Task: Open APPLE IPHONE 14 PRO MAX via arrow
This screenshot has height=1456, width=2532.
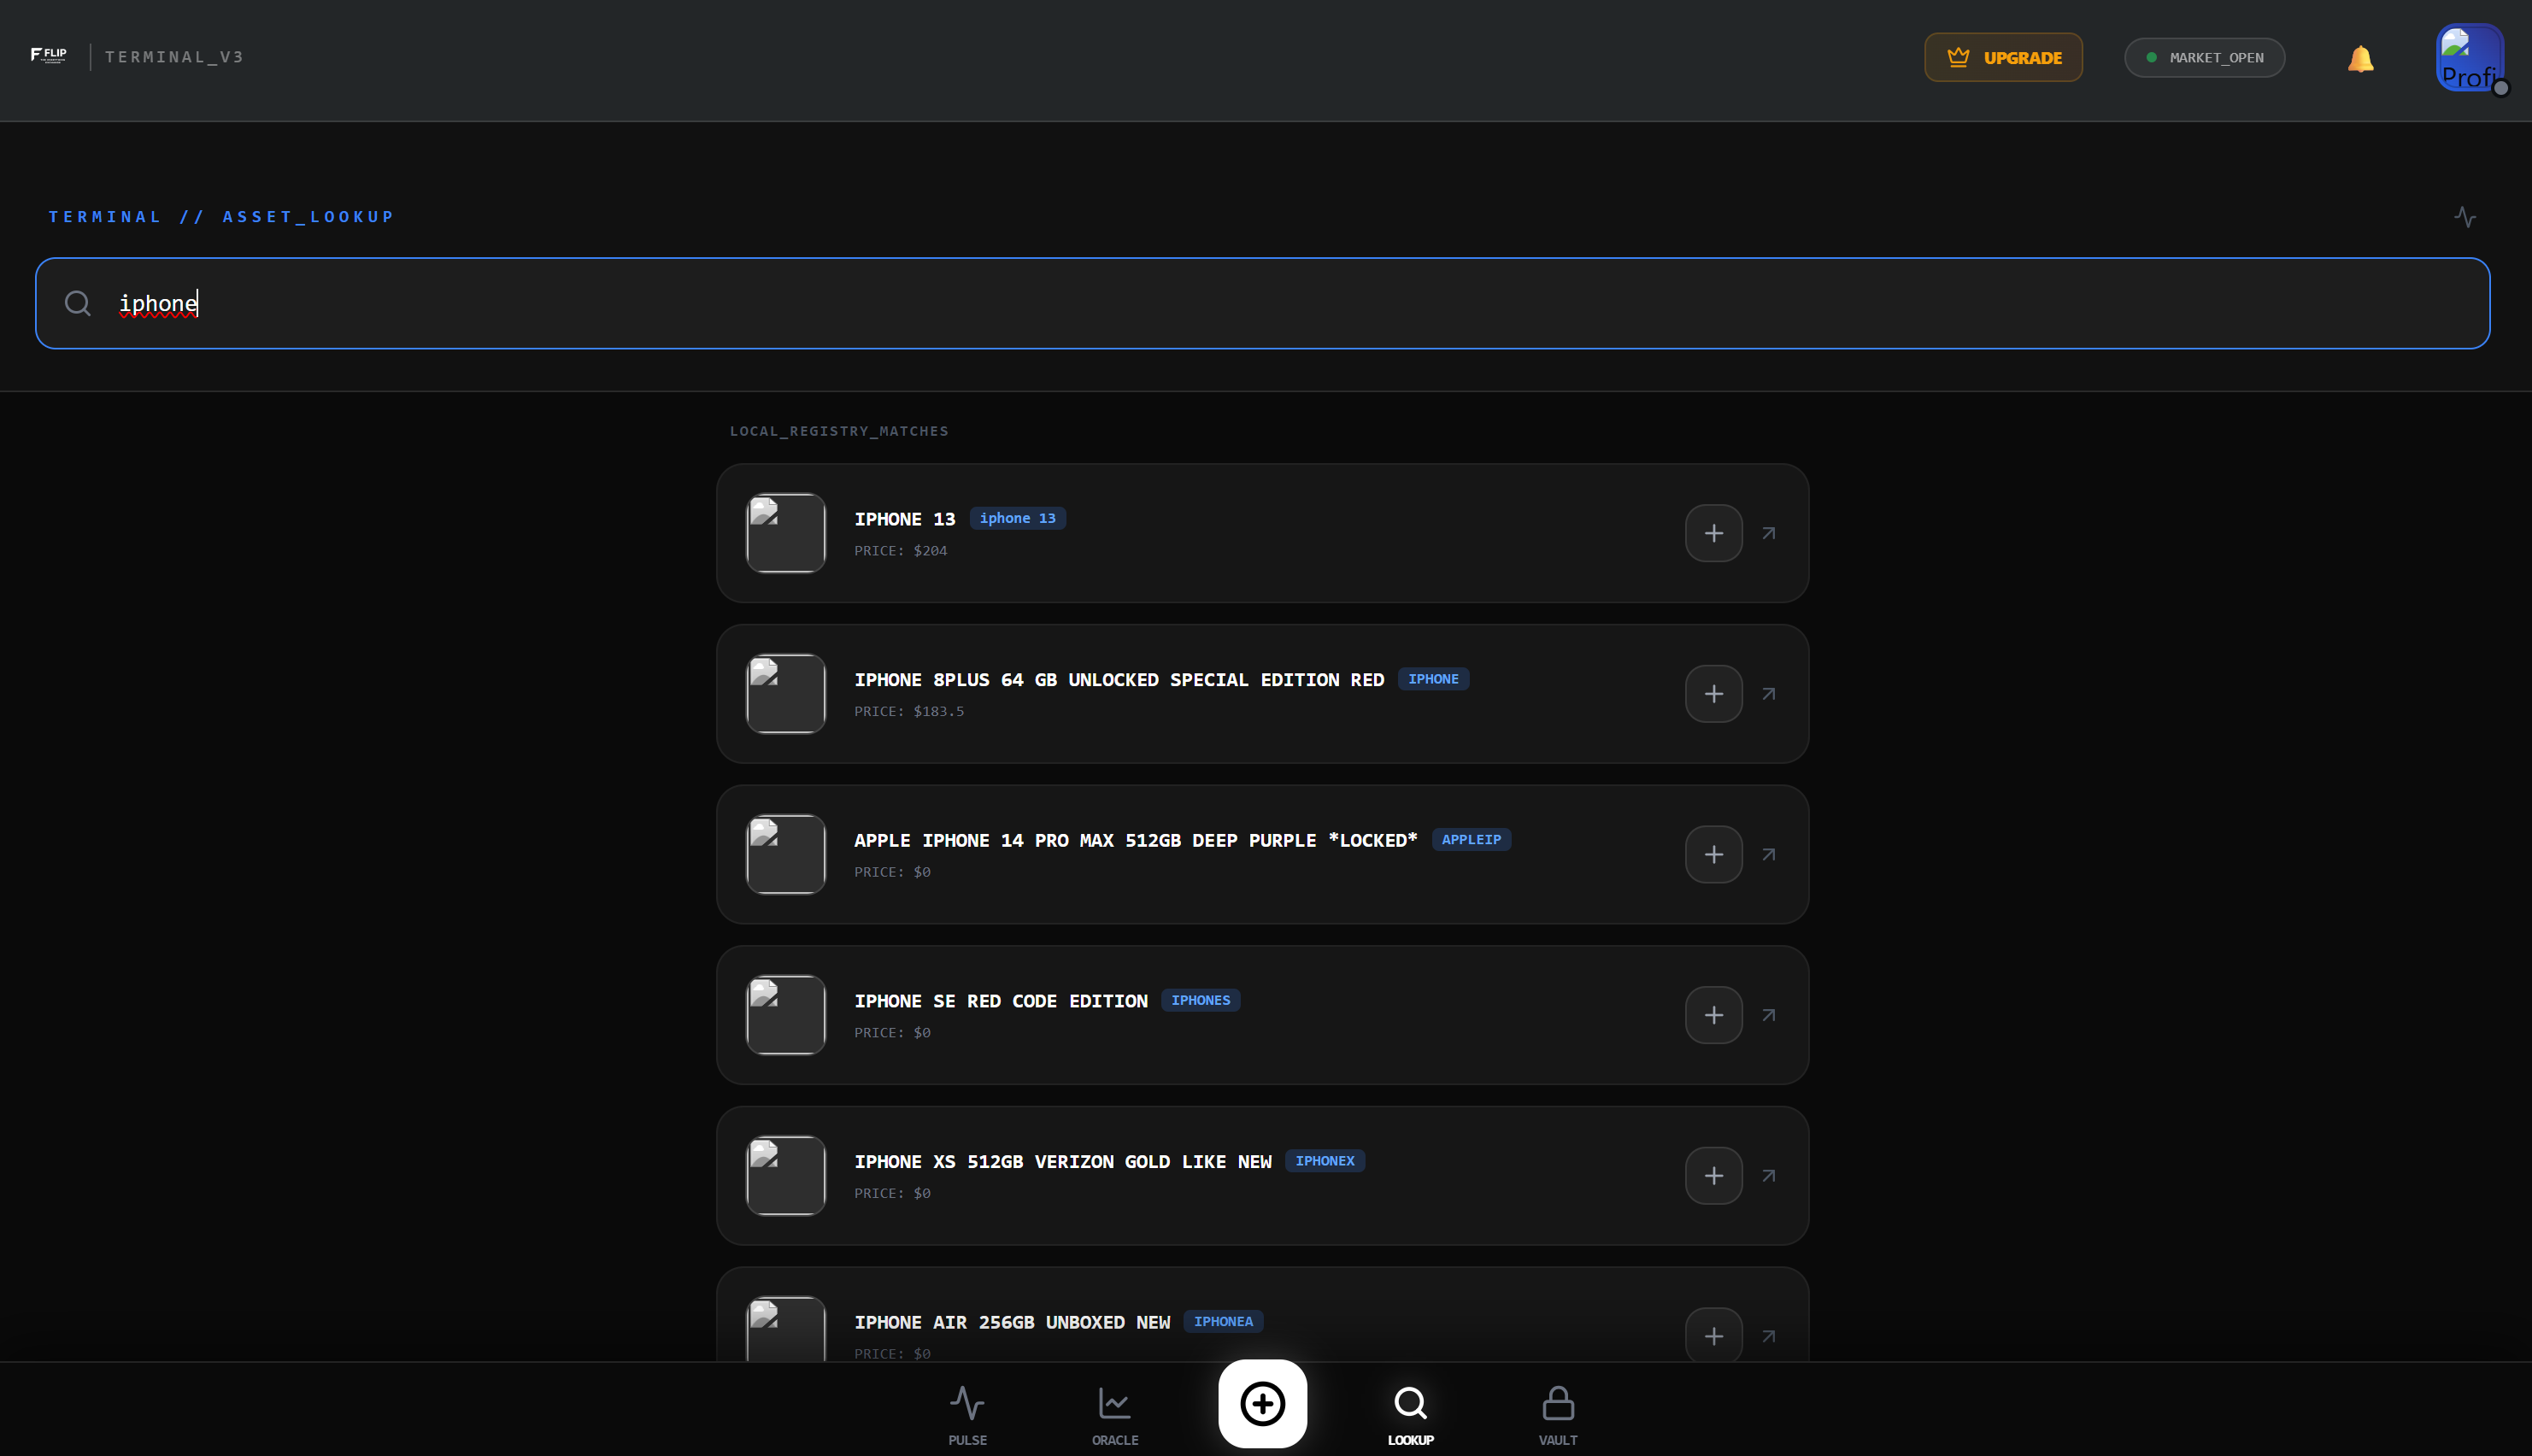Action: [1768, 854]
